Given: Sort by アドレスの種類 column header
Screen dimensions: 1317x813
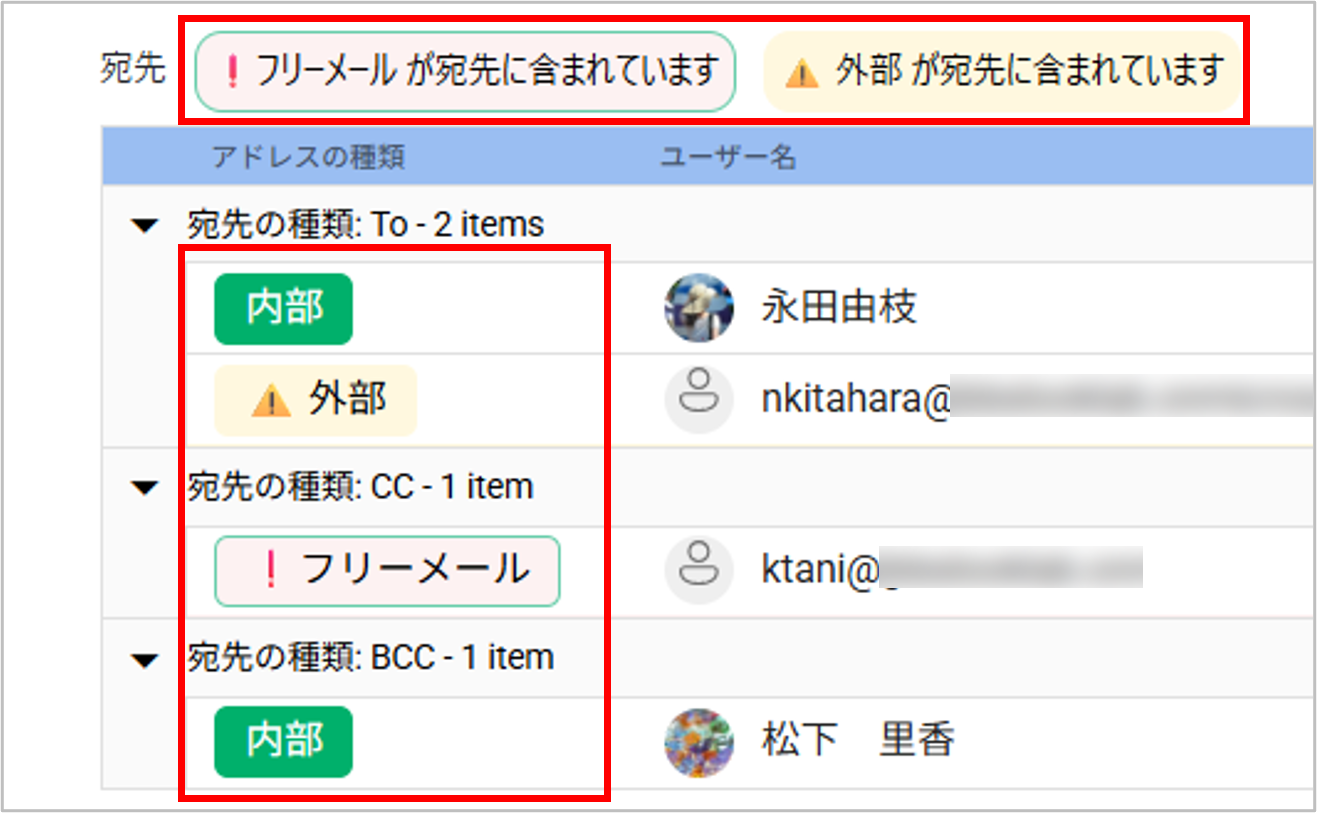Looking at the screenshot, I should [308, 157].
